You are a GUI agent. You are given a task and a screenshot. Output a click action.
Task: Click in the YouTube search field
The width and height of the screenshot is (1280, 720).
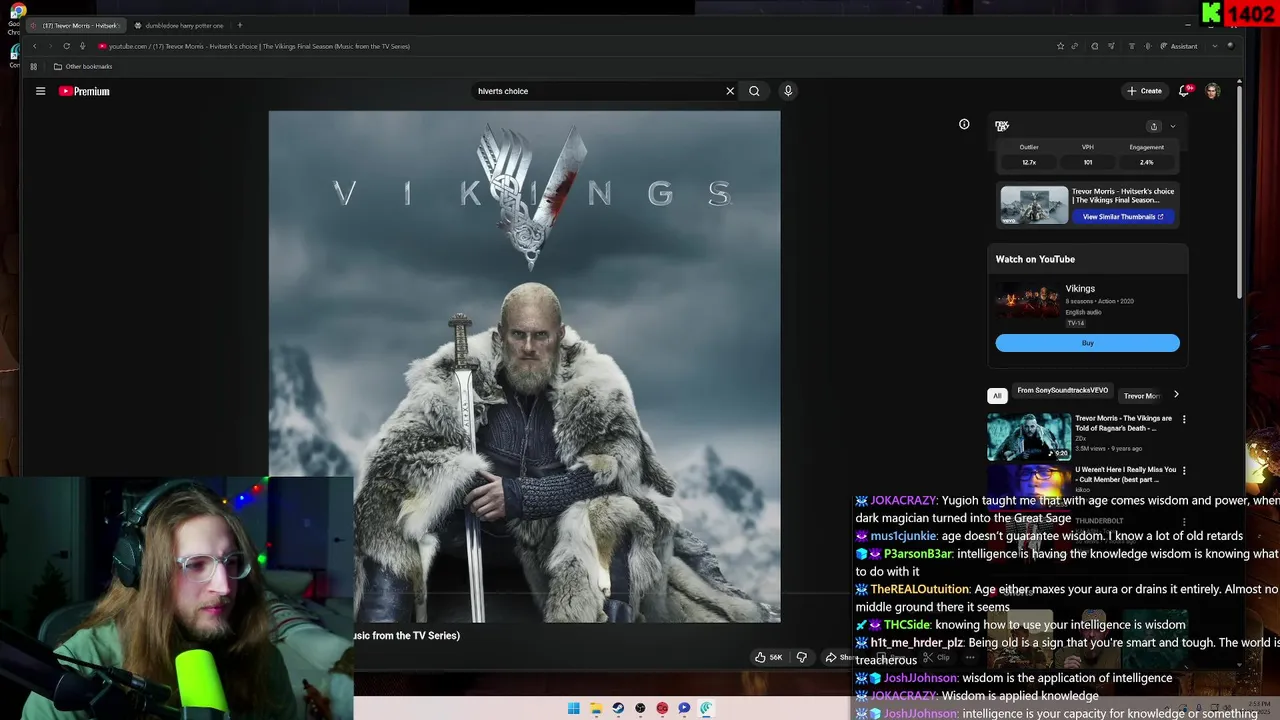[x=598, y=91]
